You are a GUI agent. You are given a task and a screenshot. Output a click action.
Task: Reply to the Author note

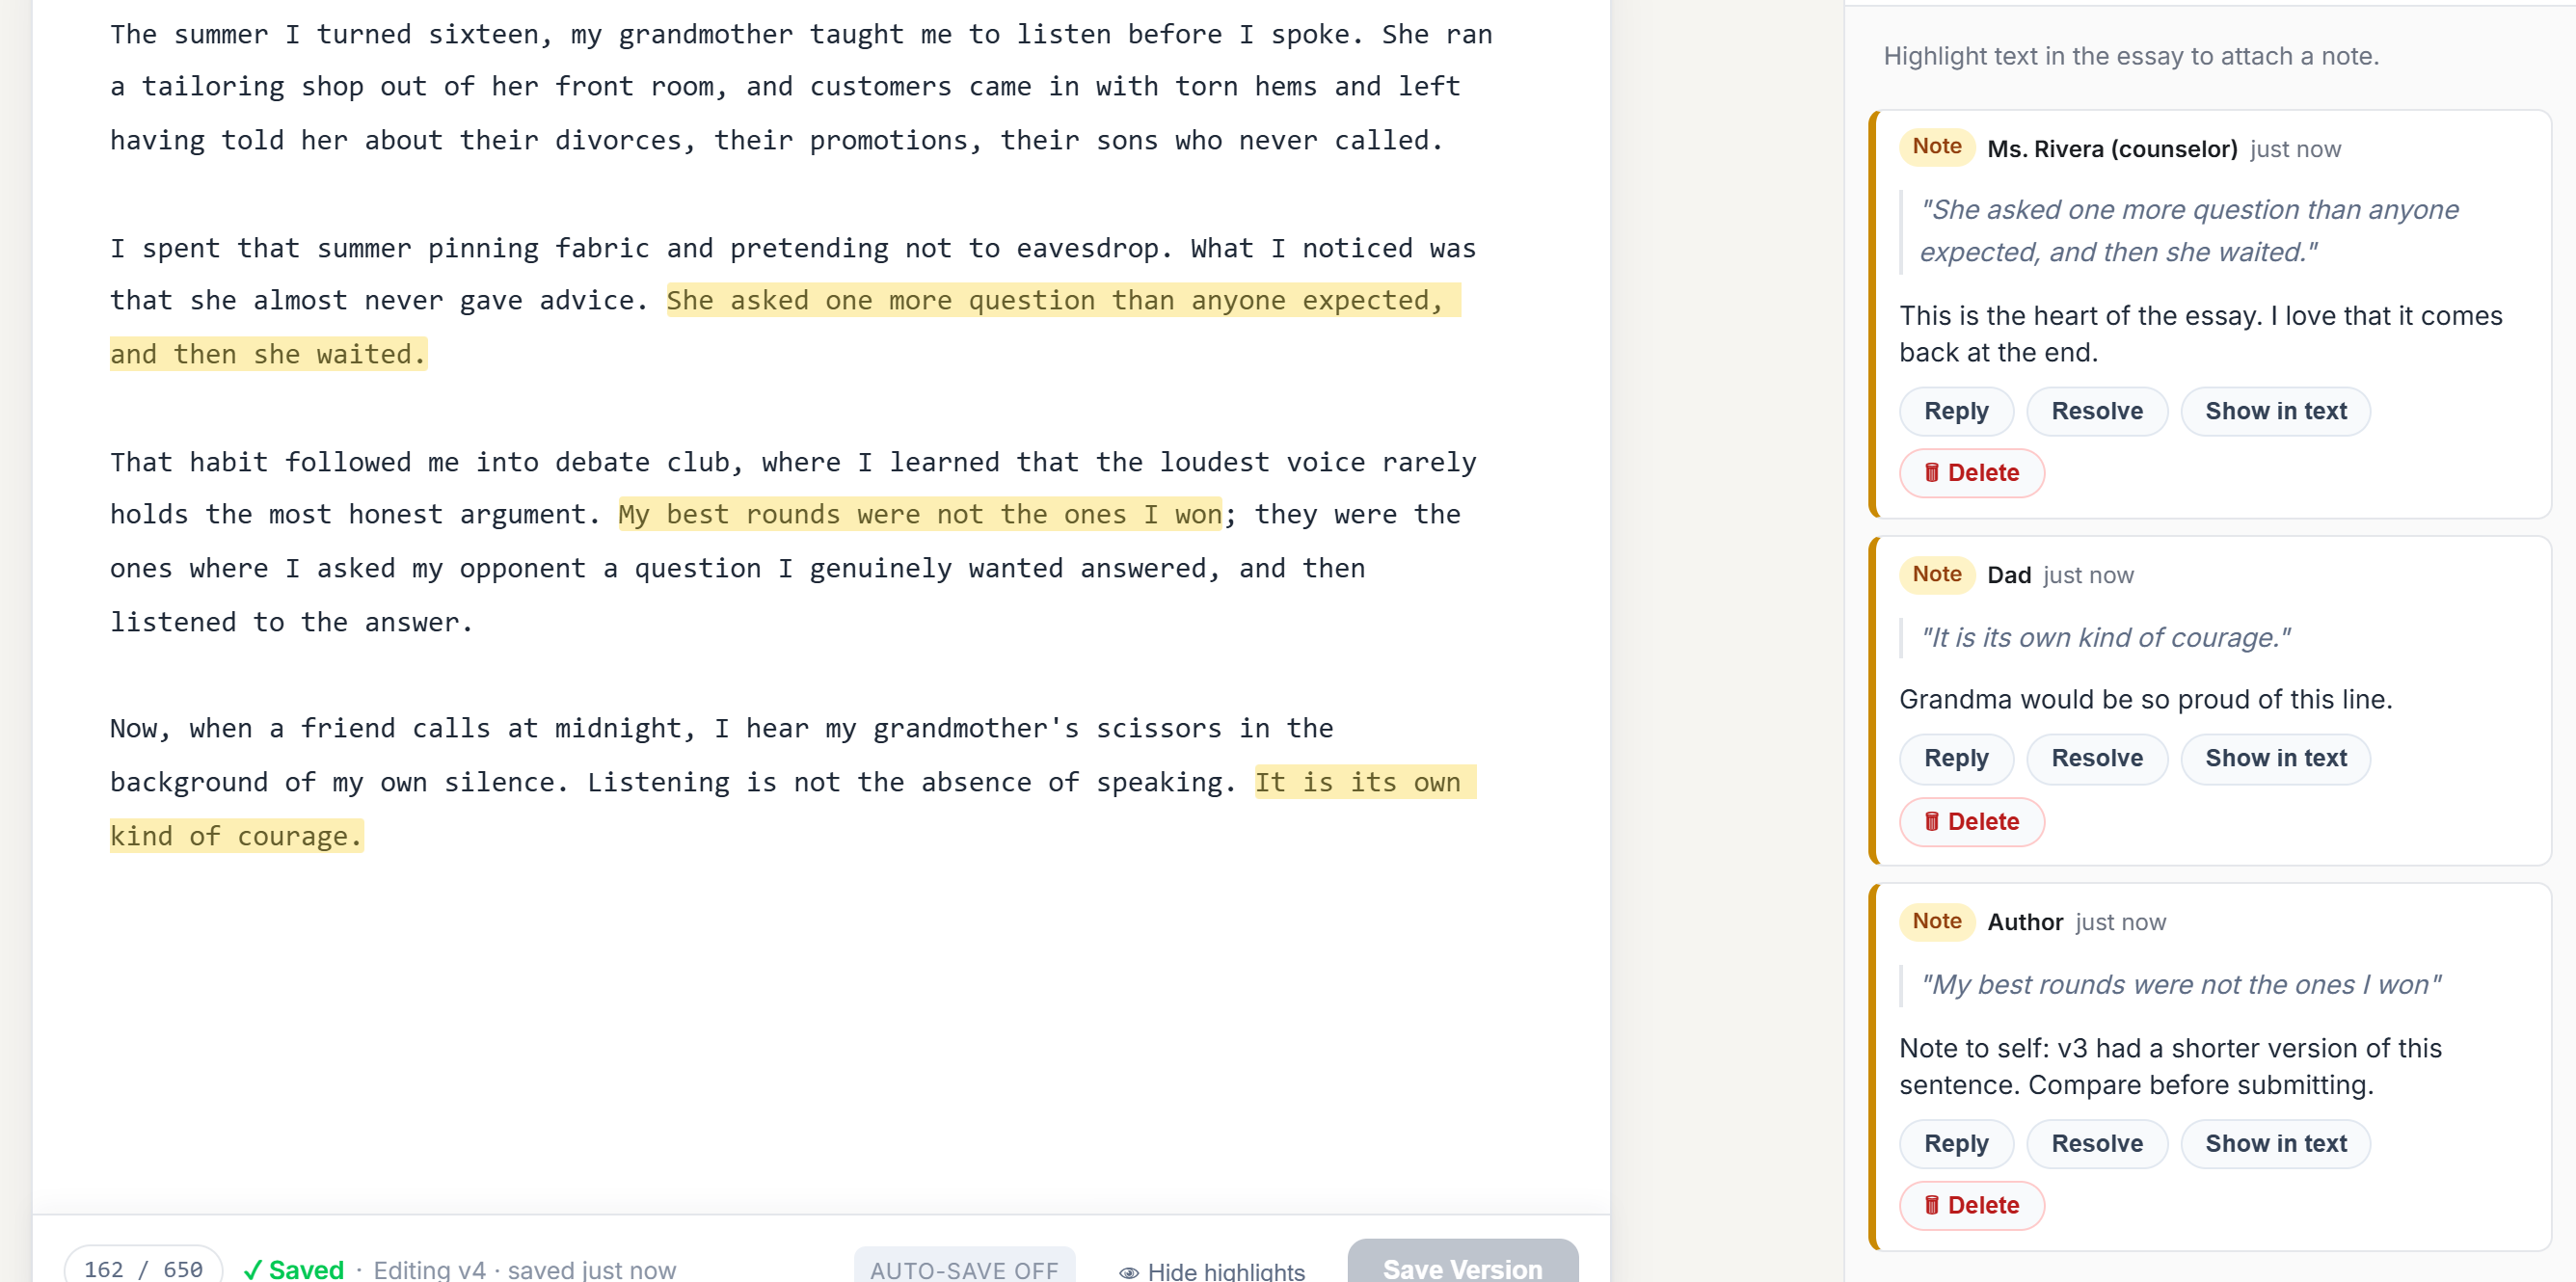pyautogui.click(x=1956, y=1143)
